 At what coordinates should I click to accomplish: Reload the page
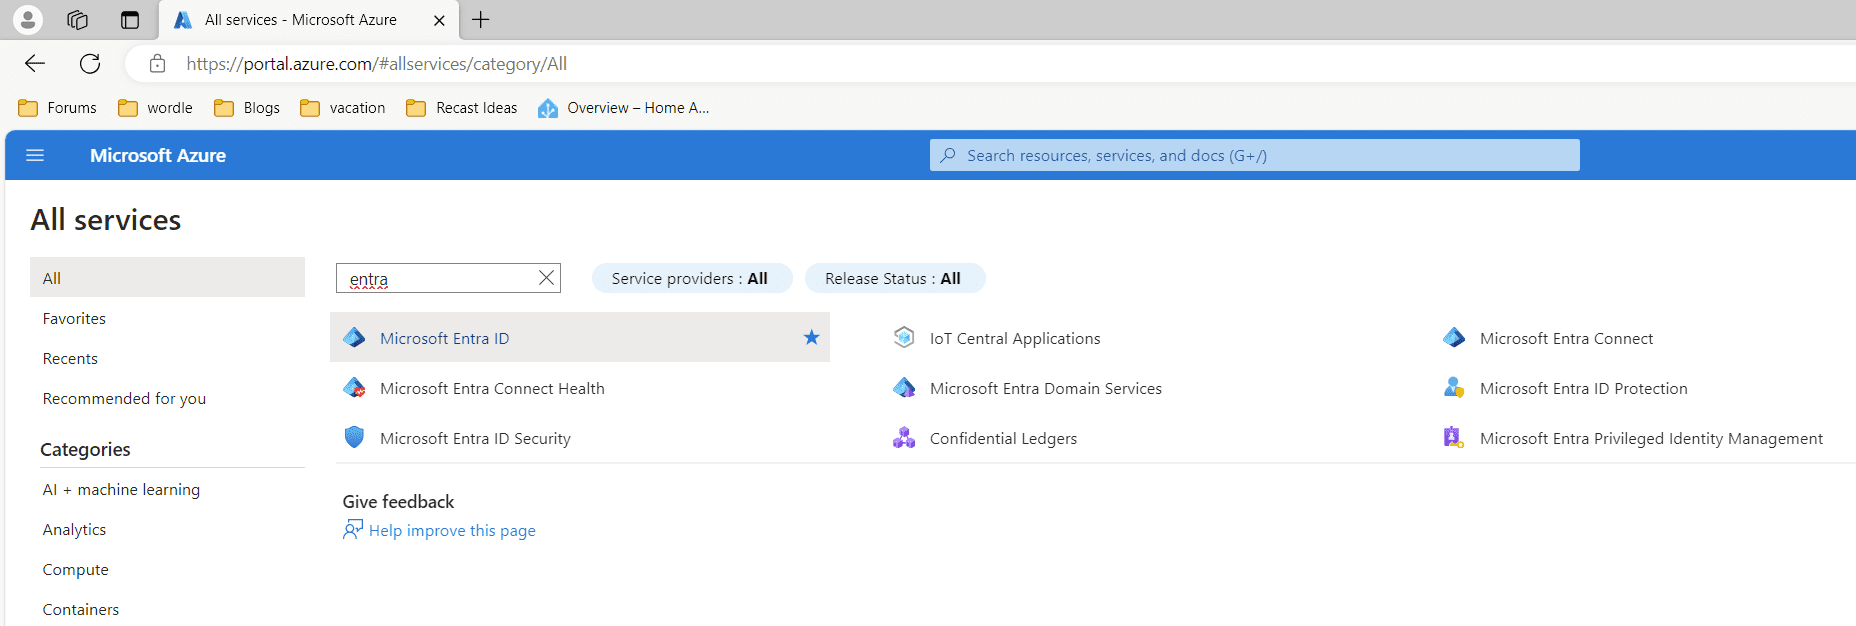pyautogui.click(x=90, y=64)
